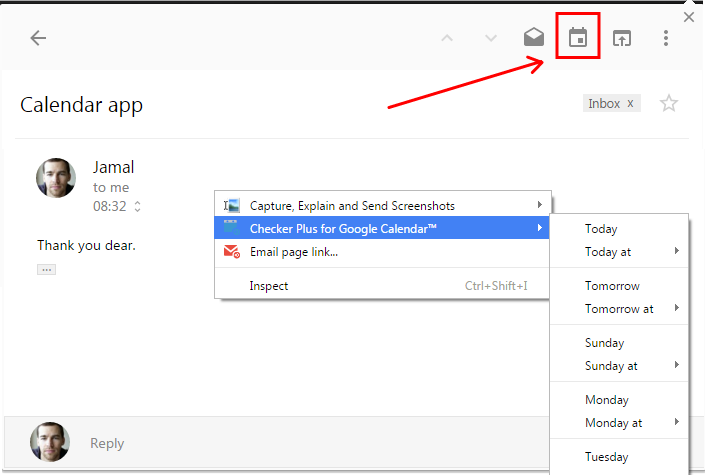Screen dimensions: 707x475
Task: Click the 'to me' recipient text
Action: (x=111, y=187)
